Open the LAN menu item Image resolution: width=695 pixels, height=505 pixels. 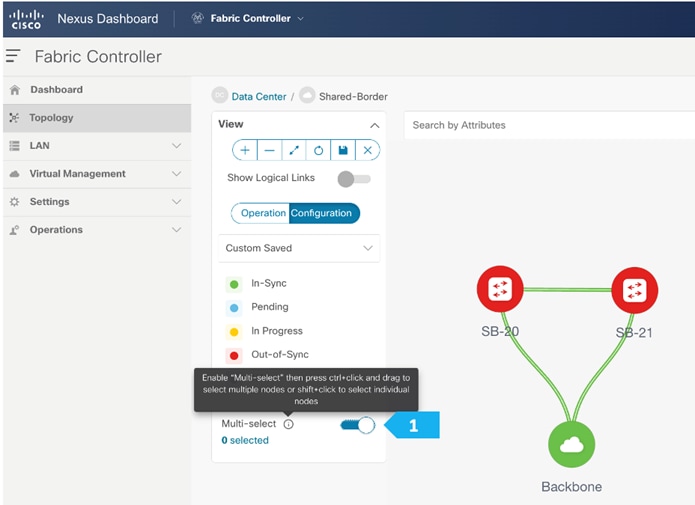coord(97,146)
